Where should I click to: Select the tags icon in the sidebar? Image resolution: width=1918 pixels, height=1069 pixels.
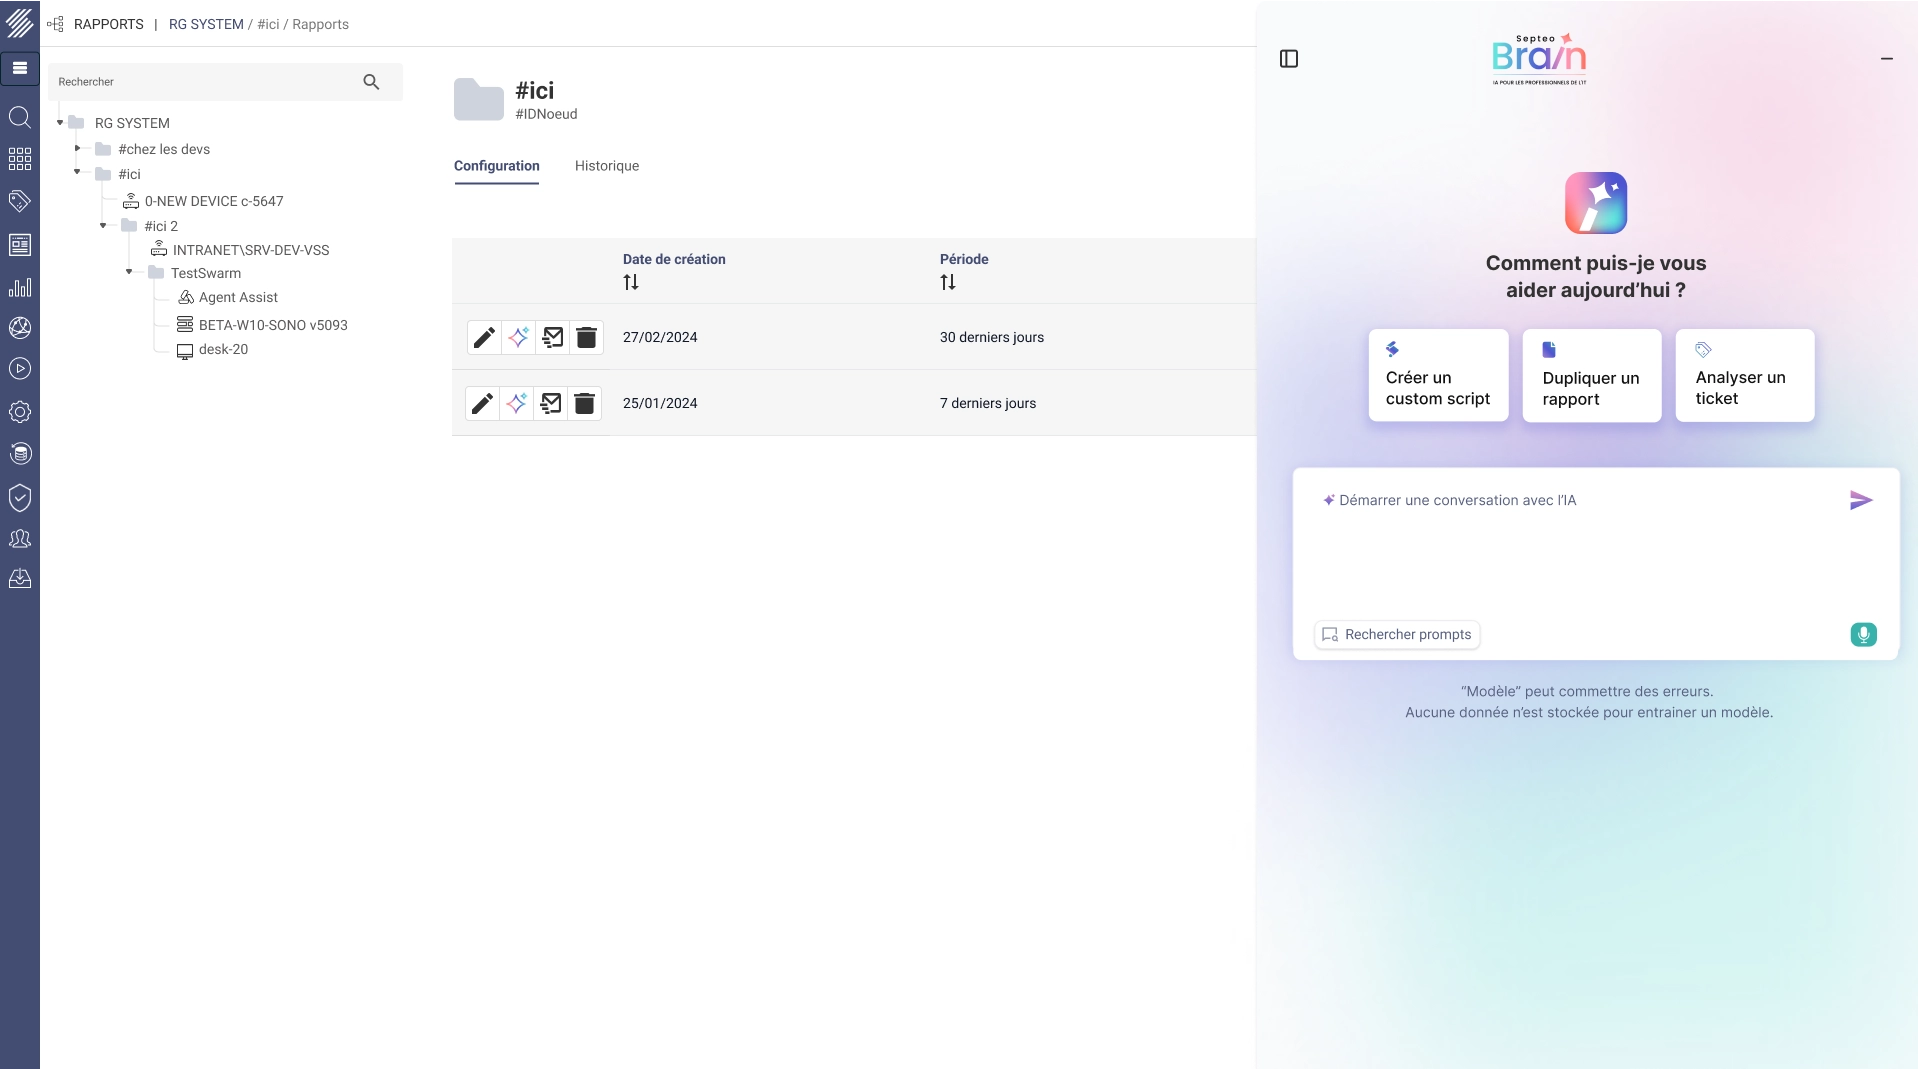[19, 201]
